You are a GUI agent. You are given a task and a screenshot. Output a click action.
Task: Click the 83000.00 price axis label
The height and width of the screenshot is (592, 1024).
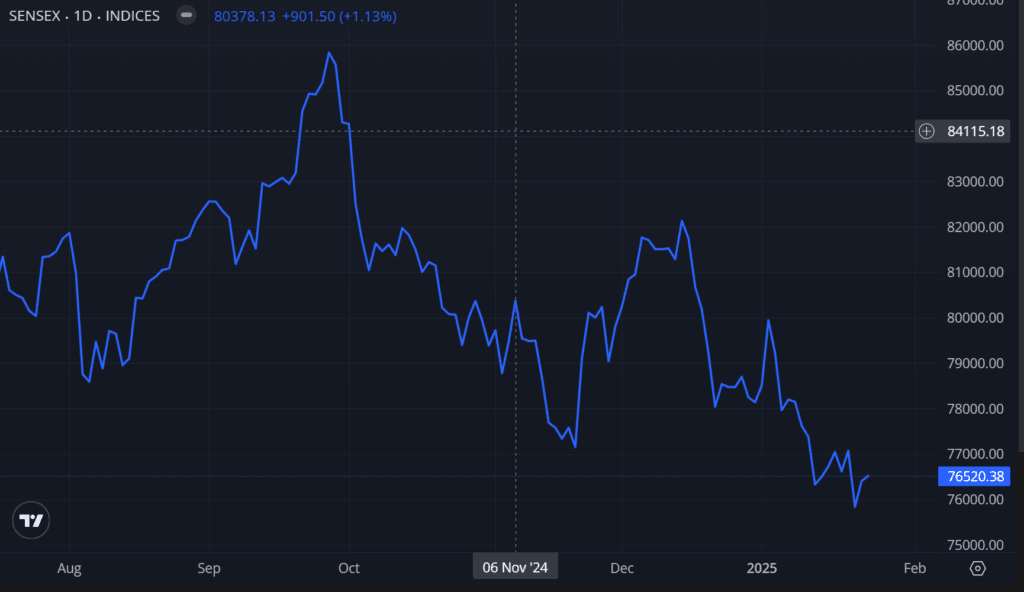click(975, 181)
